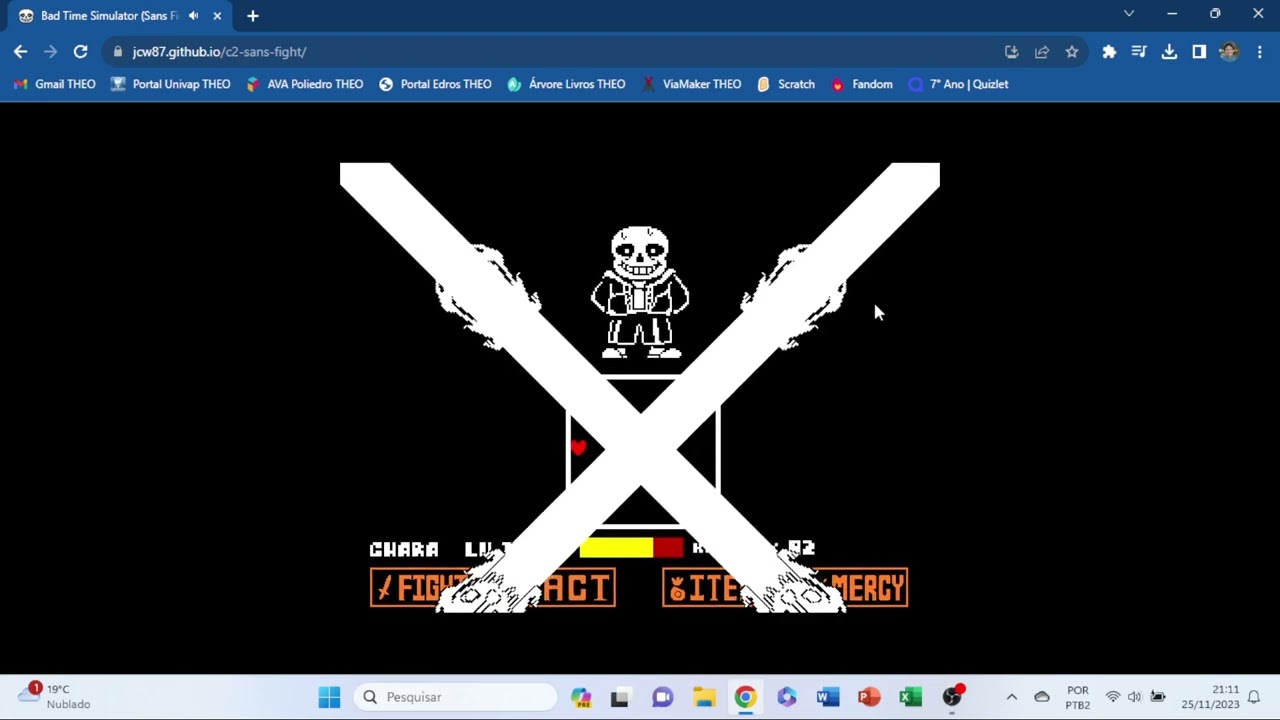Open the Portal Univap THEO bookmark

tap(170, 84)
